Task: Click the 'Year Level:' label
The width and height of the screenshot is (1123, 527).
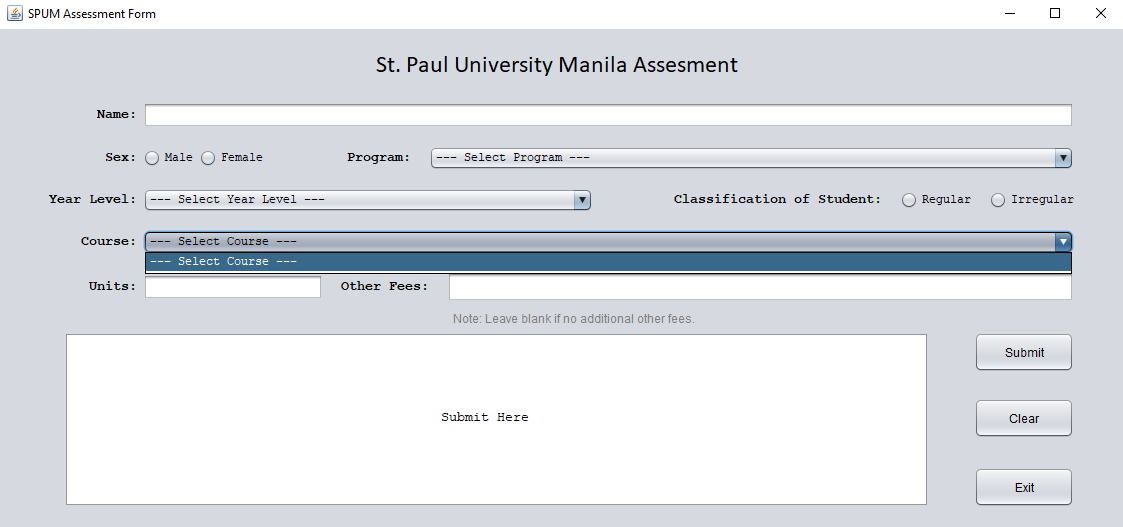Action: click(92, 199)
